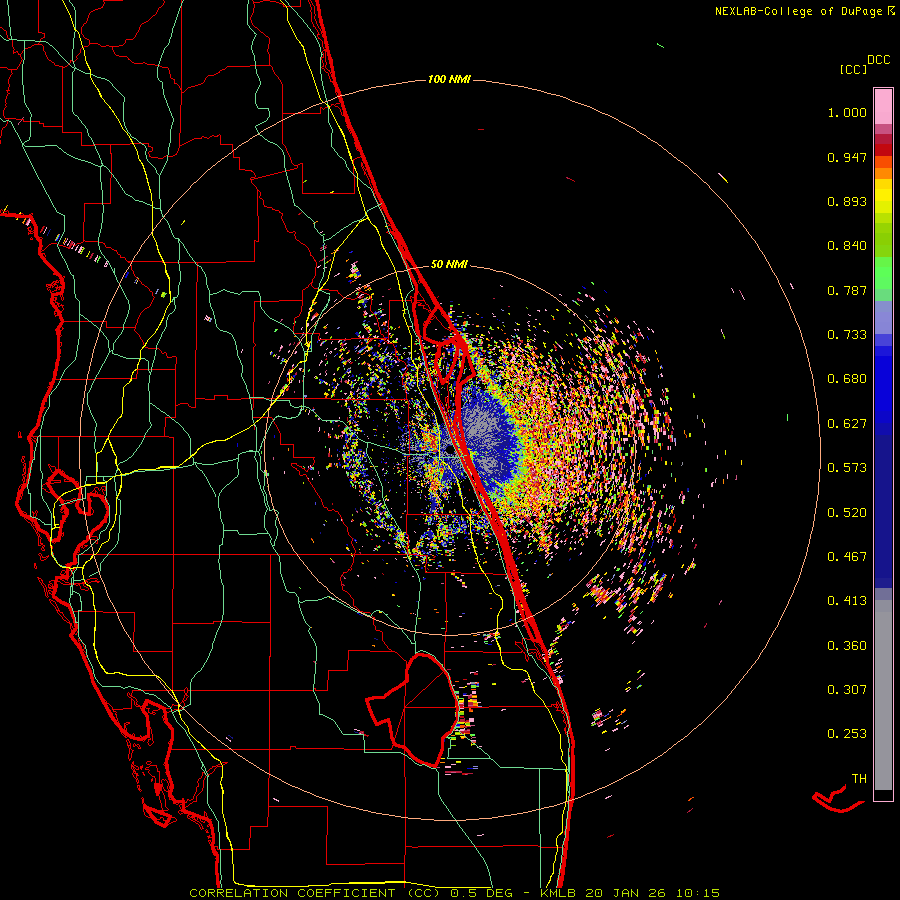Click the DCC label above the color scale

point(878,60)
